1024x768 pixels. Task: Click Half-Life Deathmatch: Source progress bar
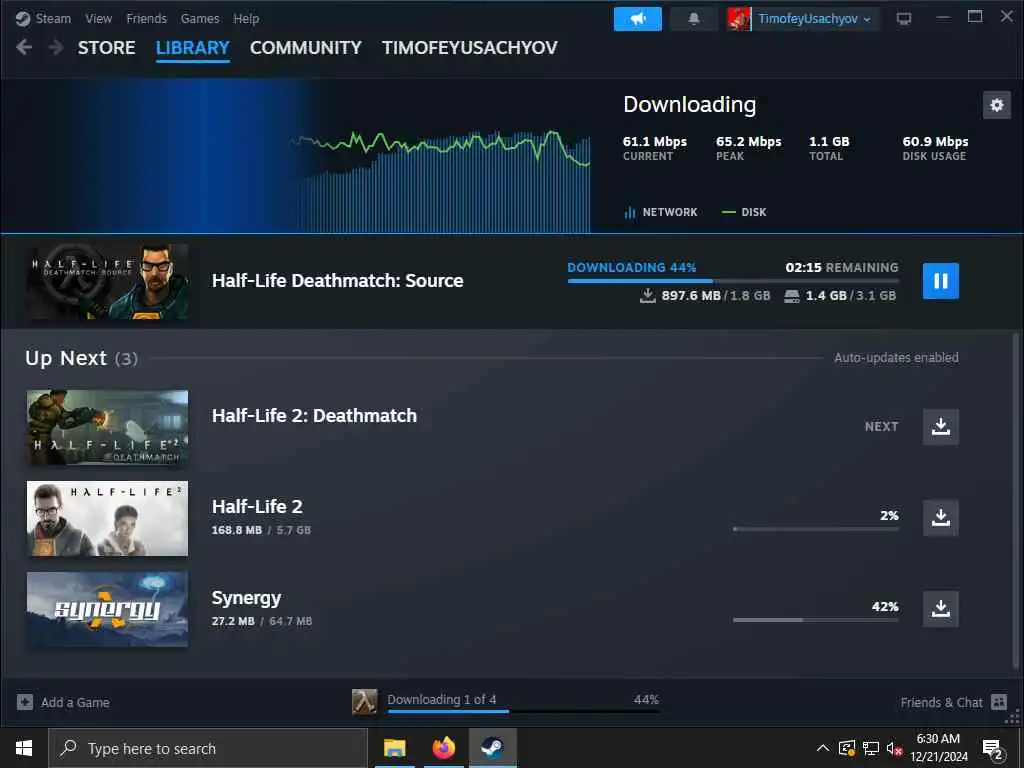(x=733, y=281)
